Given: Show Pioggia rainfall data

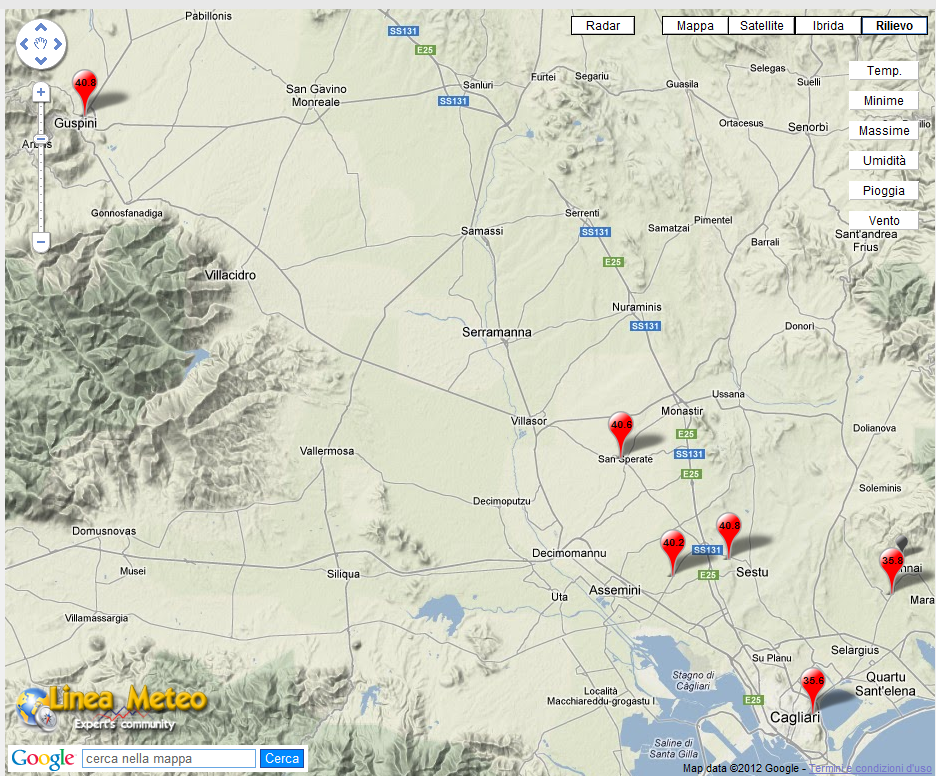Looking at the screenshot, I should pos(884,191).
